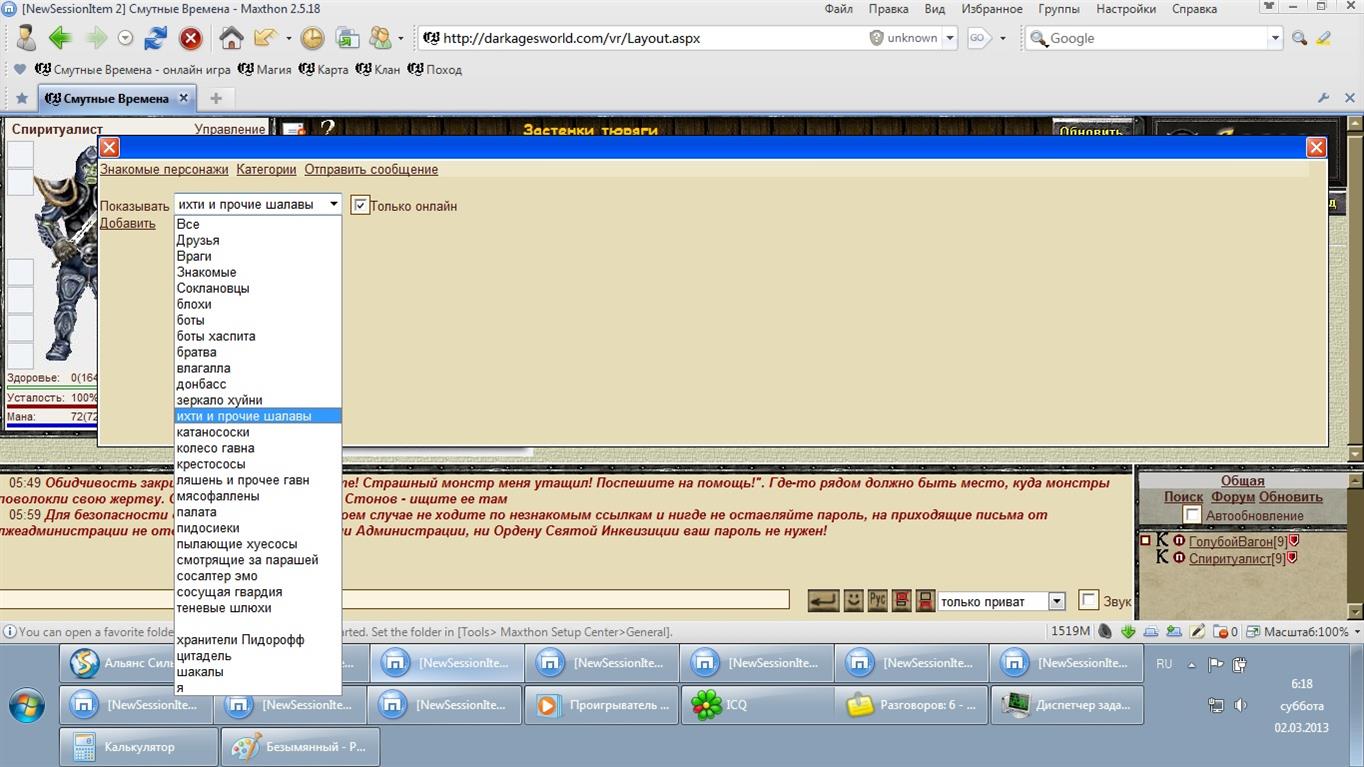
Task: Choose Все in the category list
Action: tap(258, 224)
